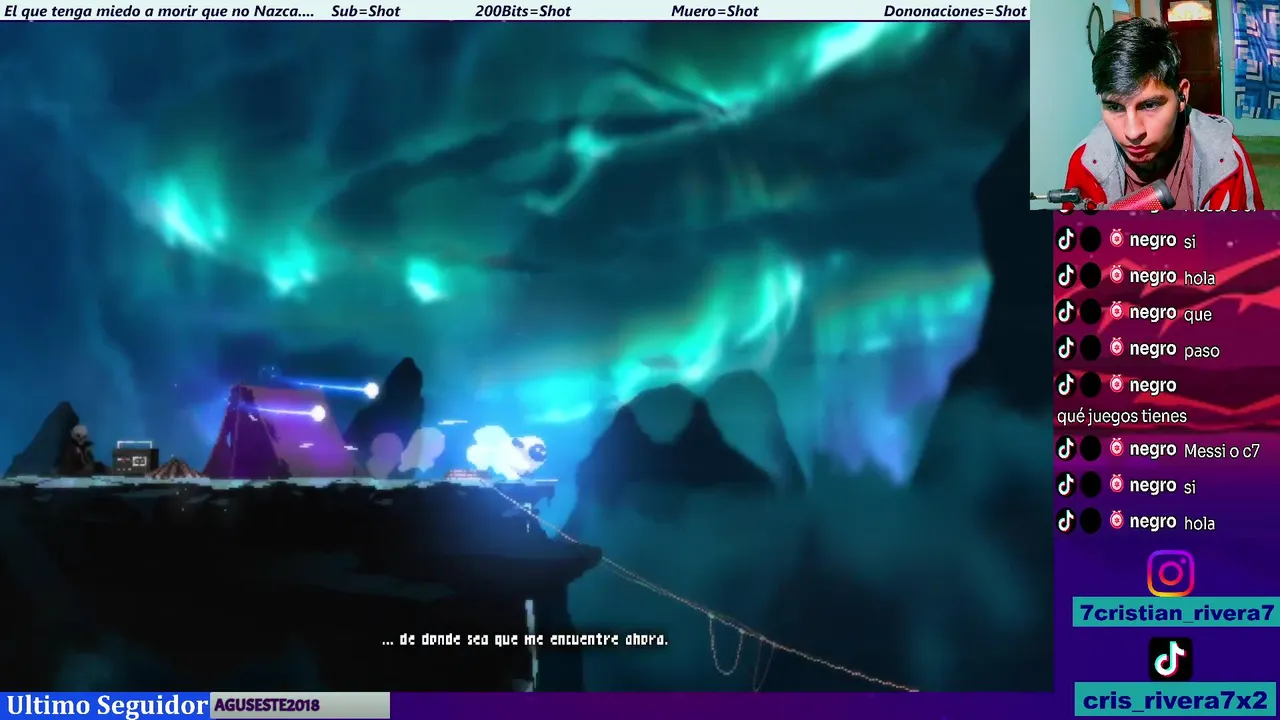Screen dimensions: 1280x720
Task: Click the TikTok icon beside 'negro paso'
Action: [1066, 348]
